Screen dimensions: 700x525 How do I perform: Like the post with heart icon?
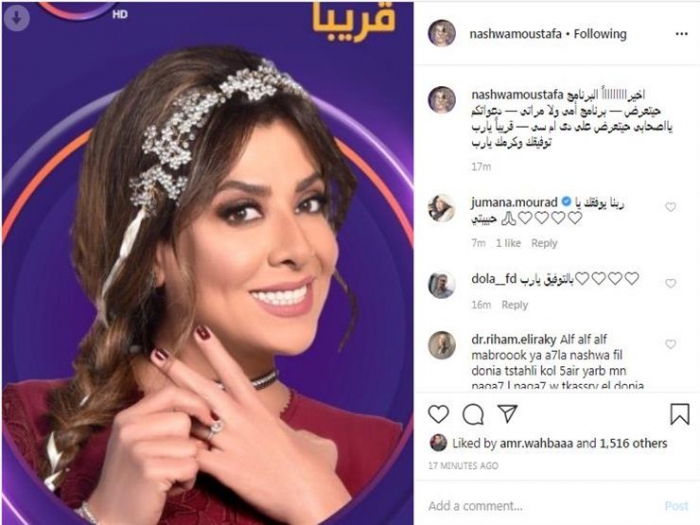pyautogui.click(x=438, y=414)
